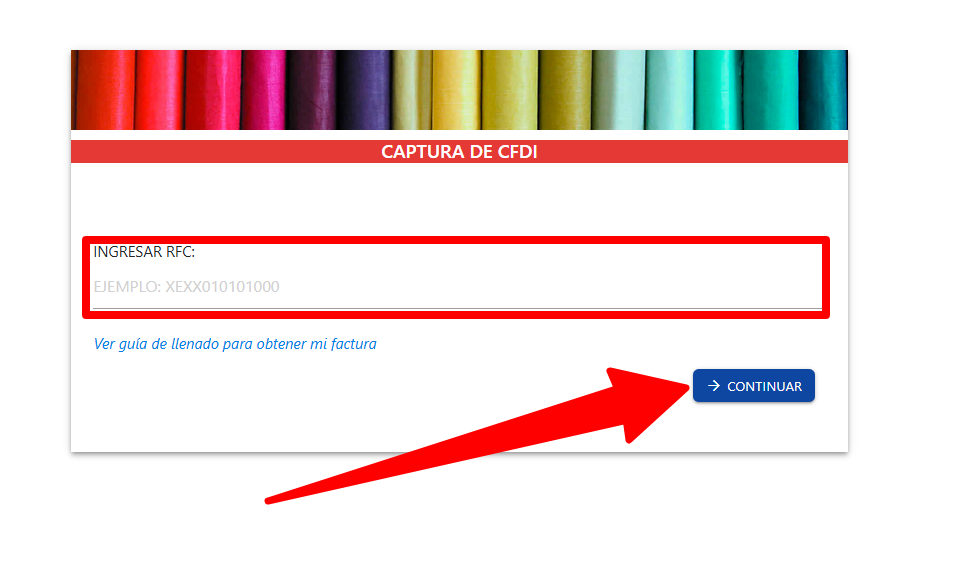964x574 pixels.
Task: Click the red highlight rectangle border
Action: coord(456,240)
